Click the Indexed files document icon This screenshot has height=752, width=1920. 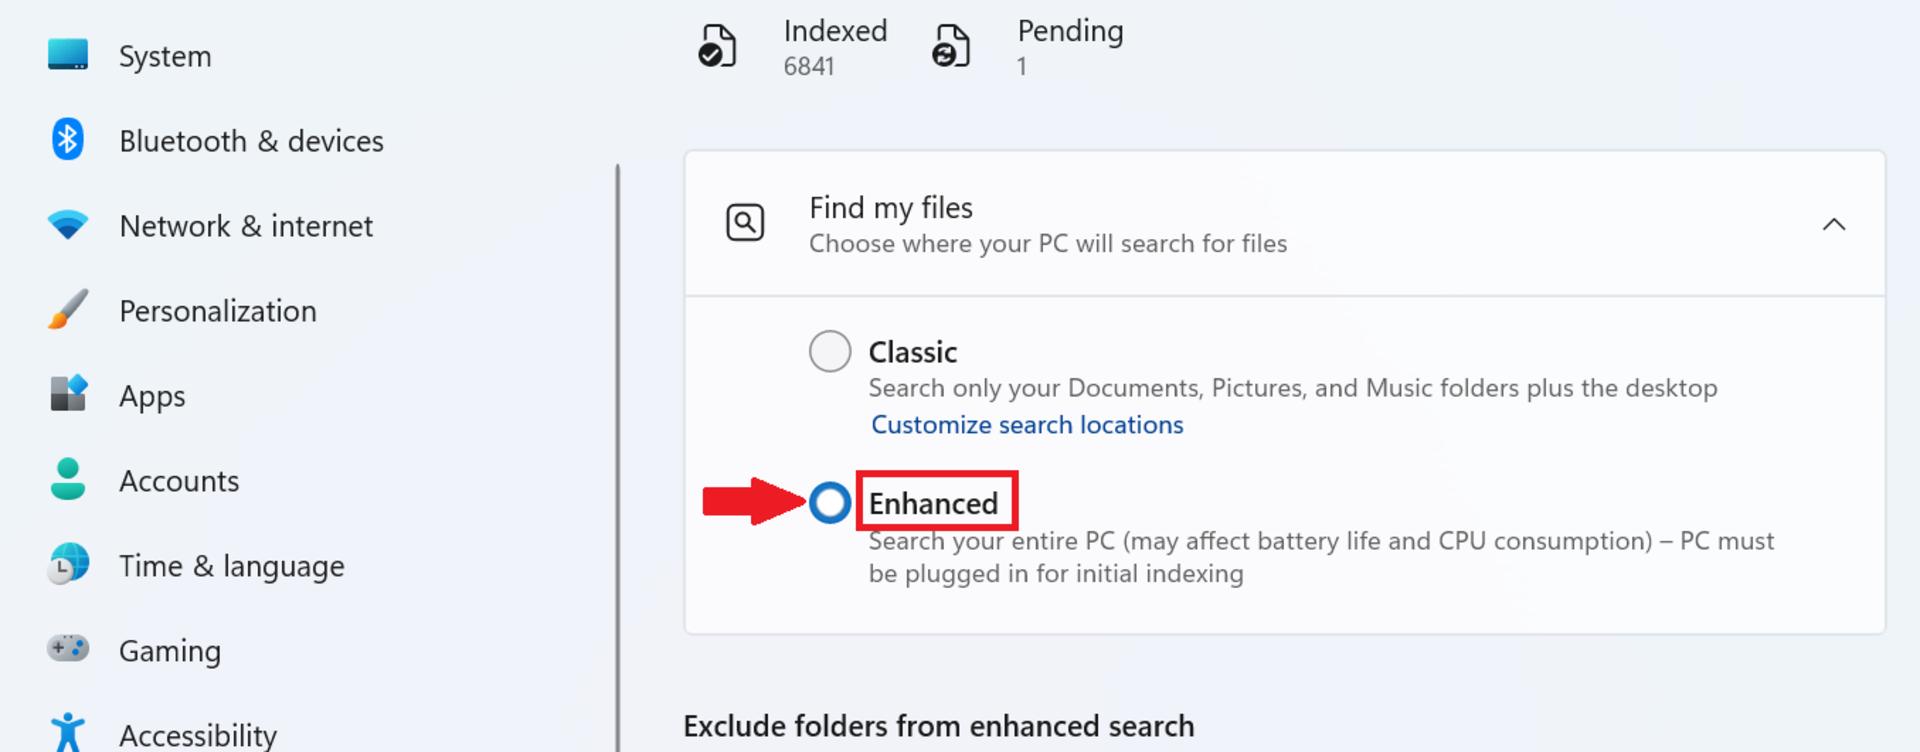pos(717,46)
